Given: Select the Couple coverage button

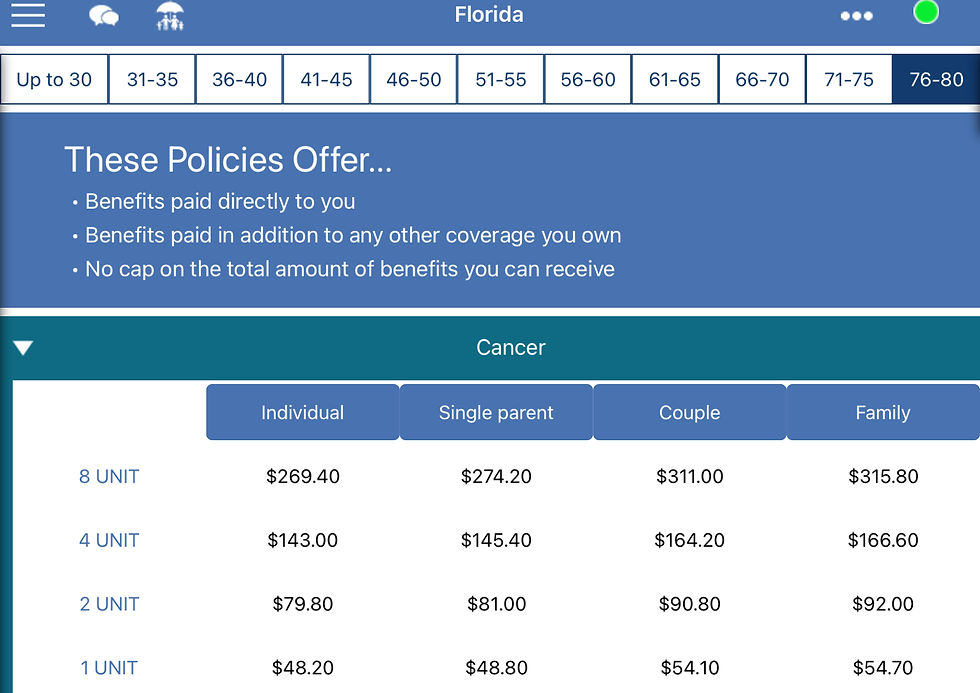Looking at the screenshot, I should (x=690, y=412).
